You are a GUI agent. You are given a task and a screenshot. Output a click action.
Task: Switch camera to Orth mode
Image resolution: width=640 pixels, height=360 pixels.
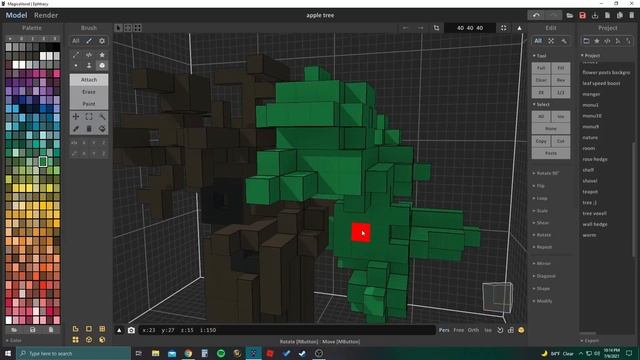coord(473,330)
